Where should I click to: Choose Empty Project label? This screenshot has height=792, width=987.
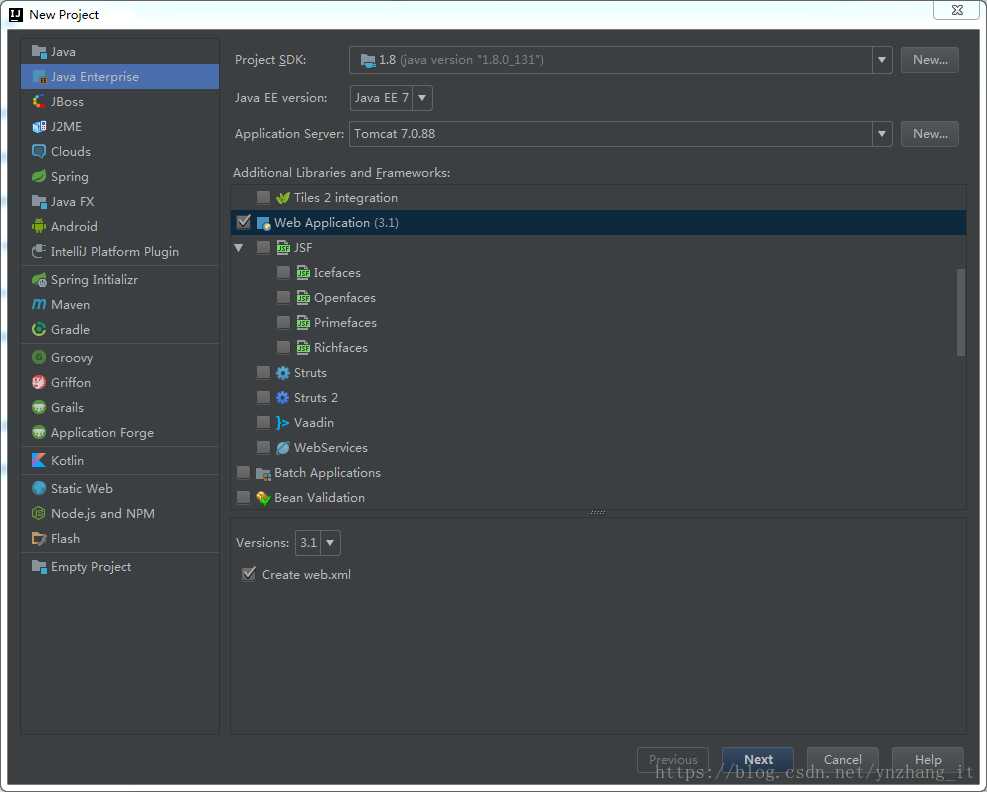91,567
